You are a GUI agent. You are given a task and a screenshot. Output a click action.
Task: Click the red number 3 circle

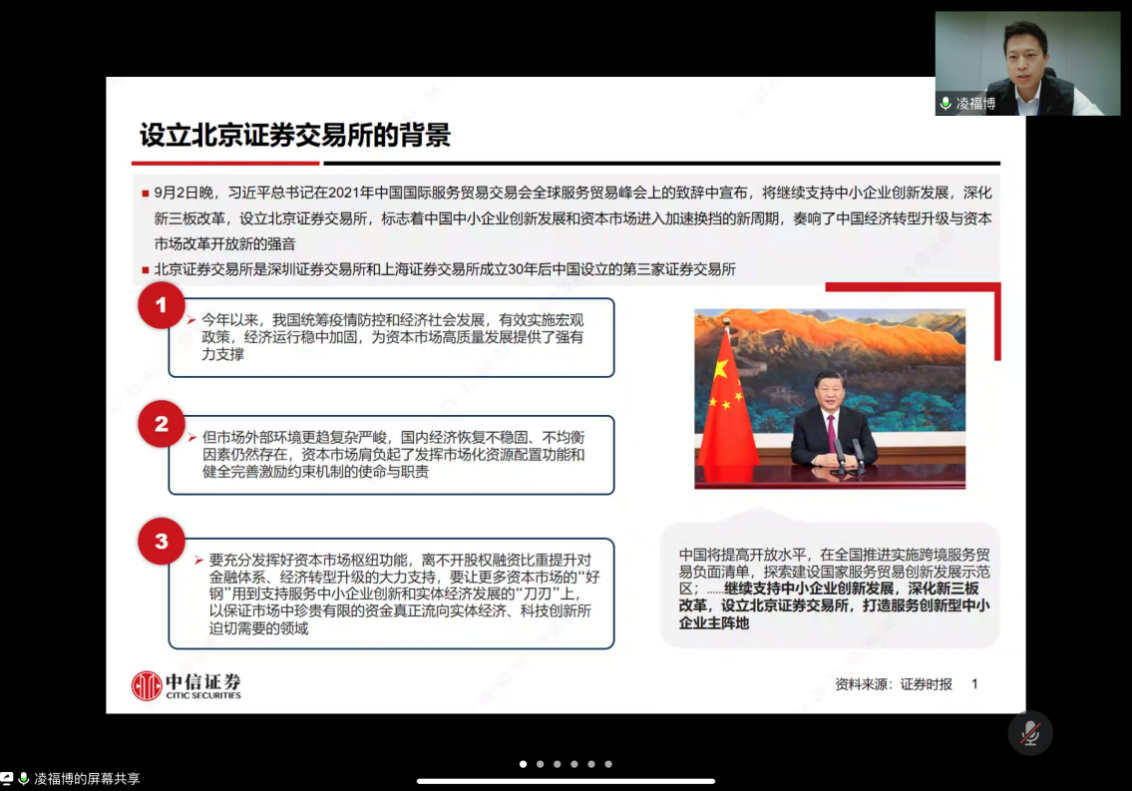161,542
